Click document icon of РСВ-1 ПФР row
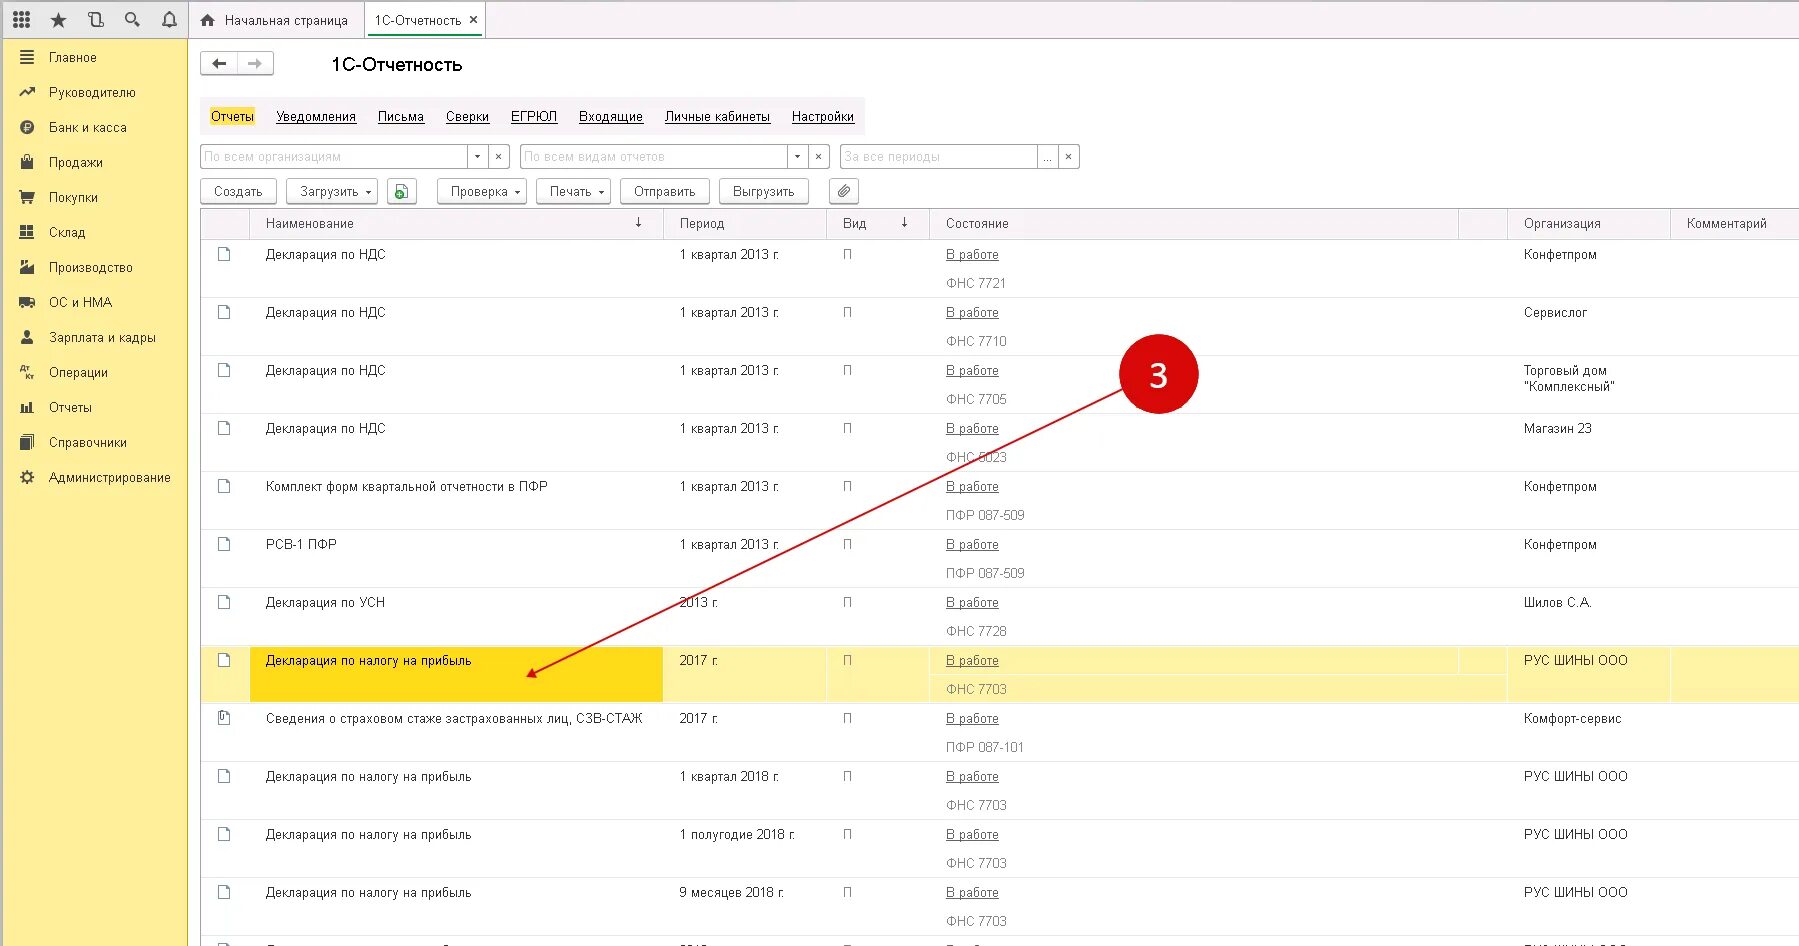The width and height of the screenshot is (1799, 946). (224, 544)
